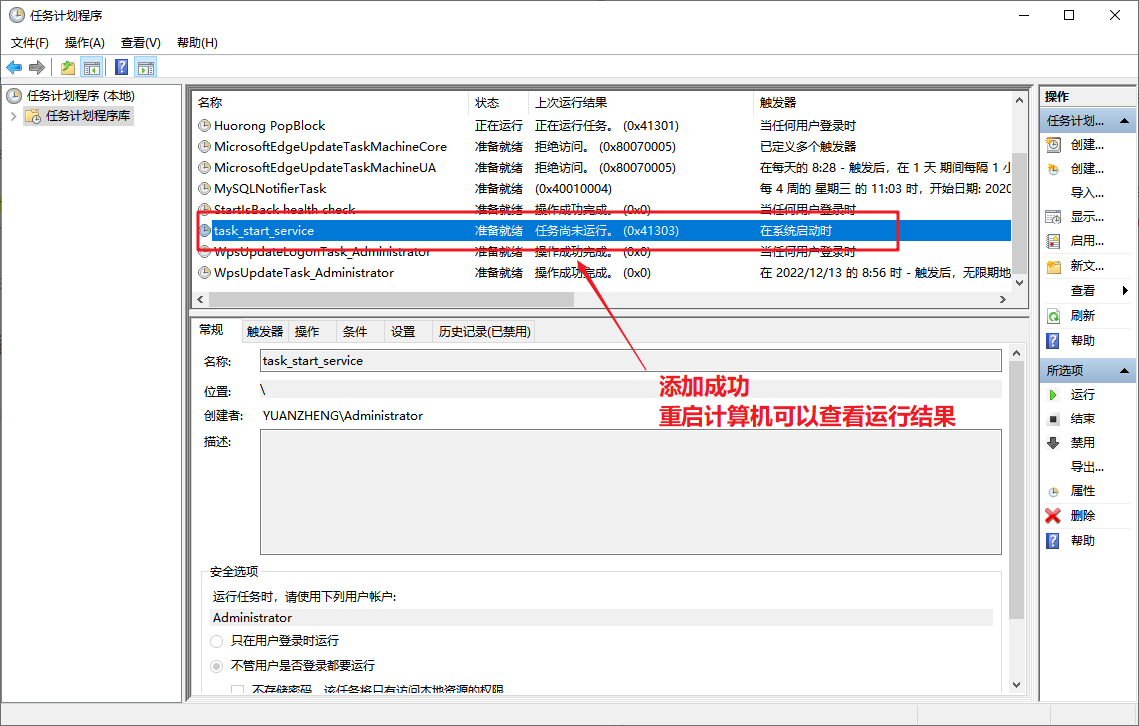
Task: Click the End task action
Action: click(1082, 419)
